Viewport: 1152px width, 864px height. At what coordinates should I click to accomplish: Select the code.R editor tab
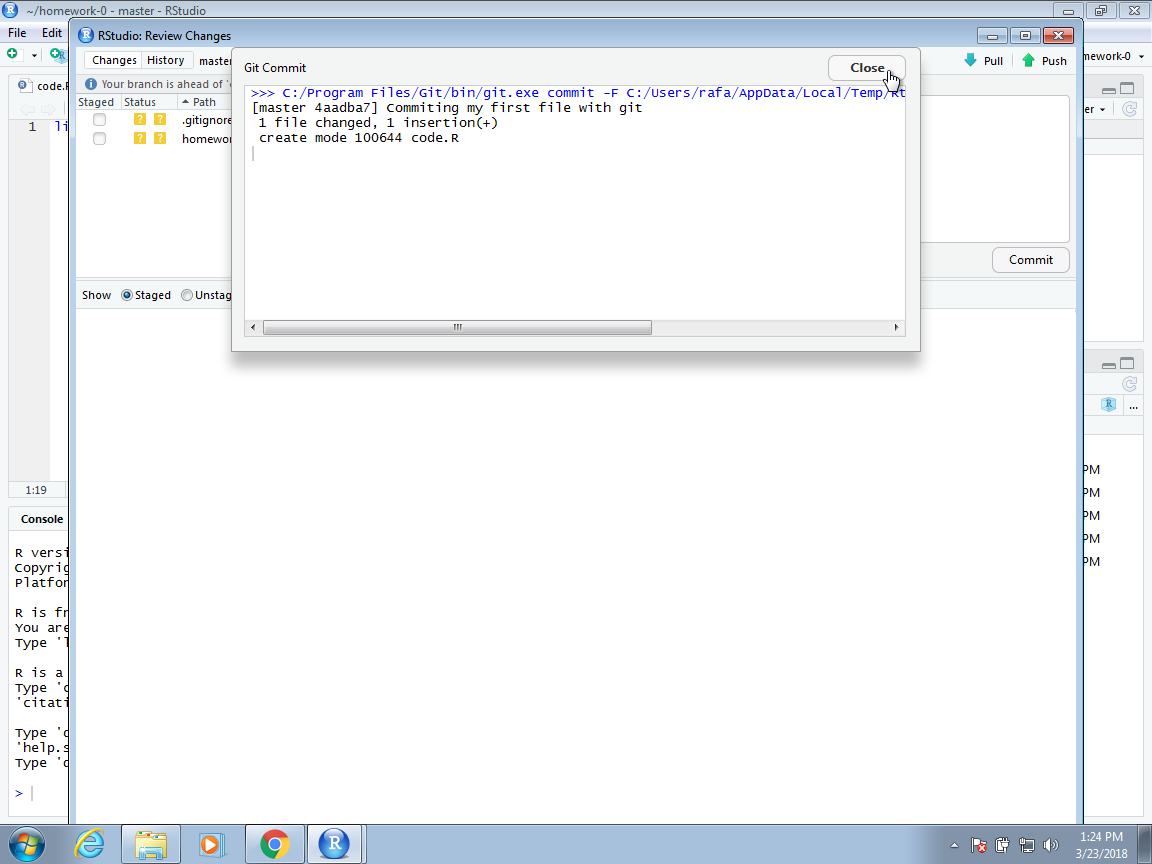point(41,86)
